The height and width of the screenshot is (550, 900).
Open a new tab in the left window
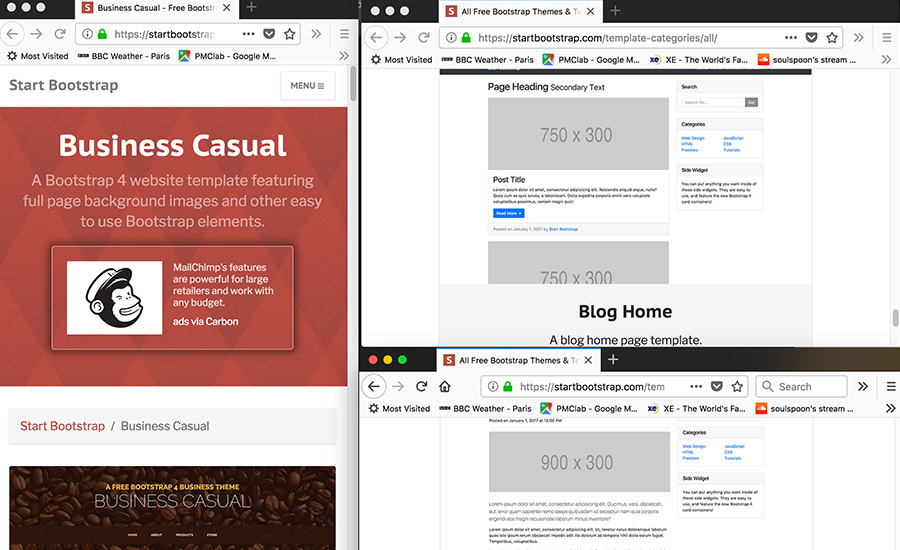point(251,7)
